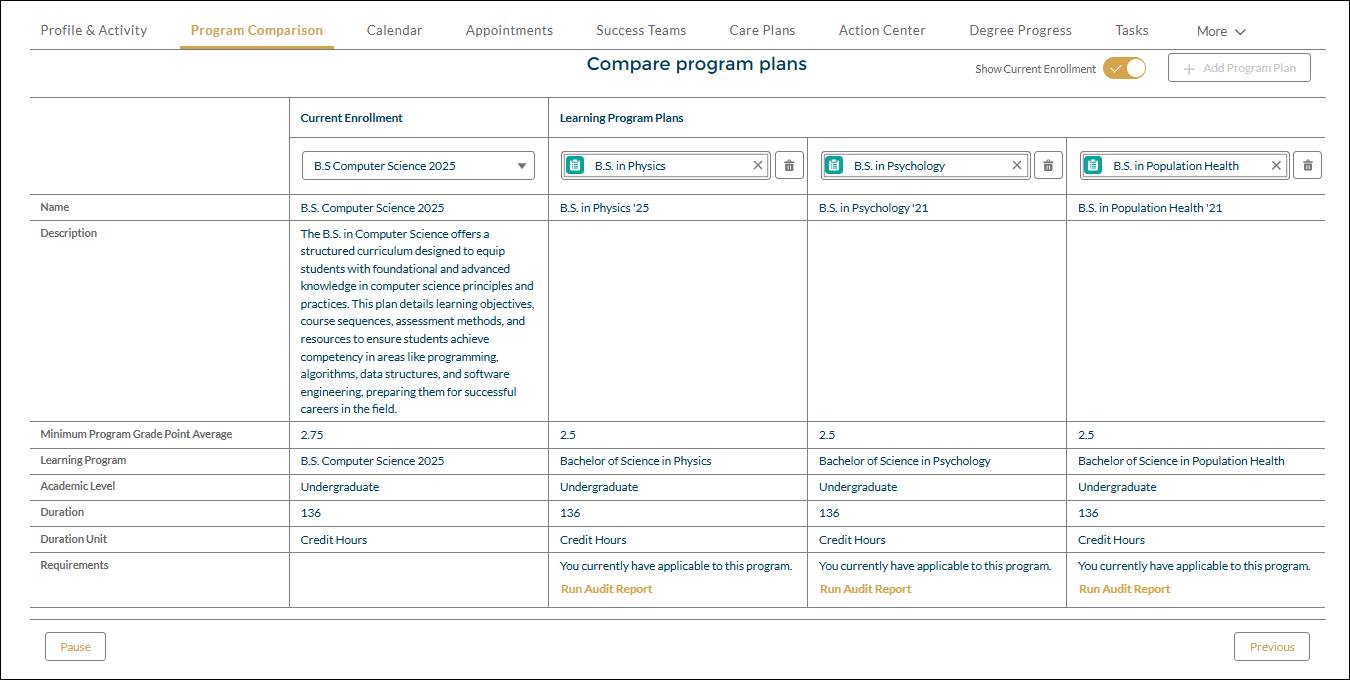
Task: Toggle the Show Current Enrollment switch
Action: point(1124,68)
